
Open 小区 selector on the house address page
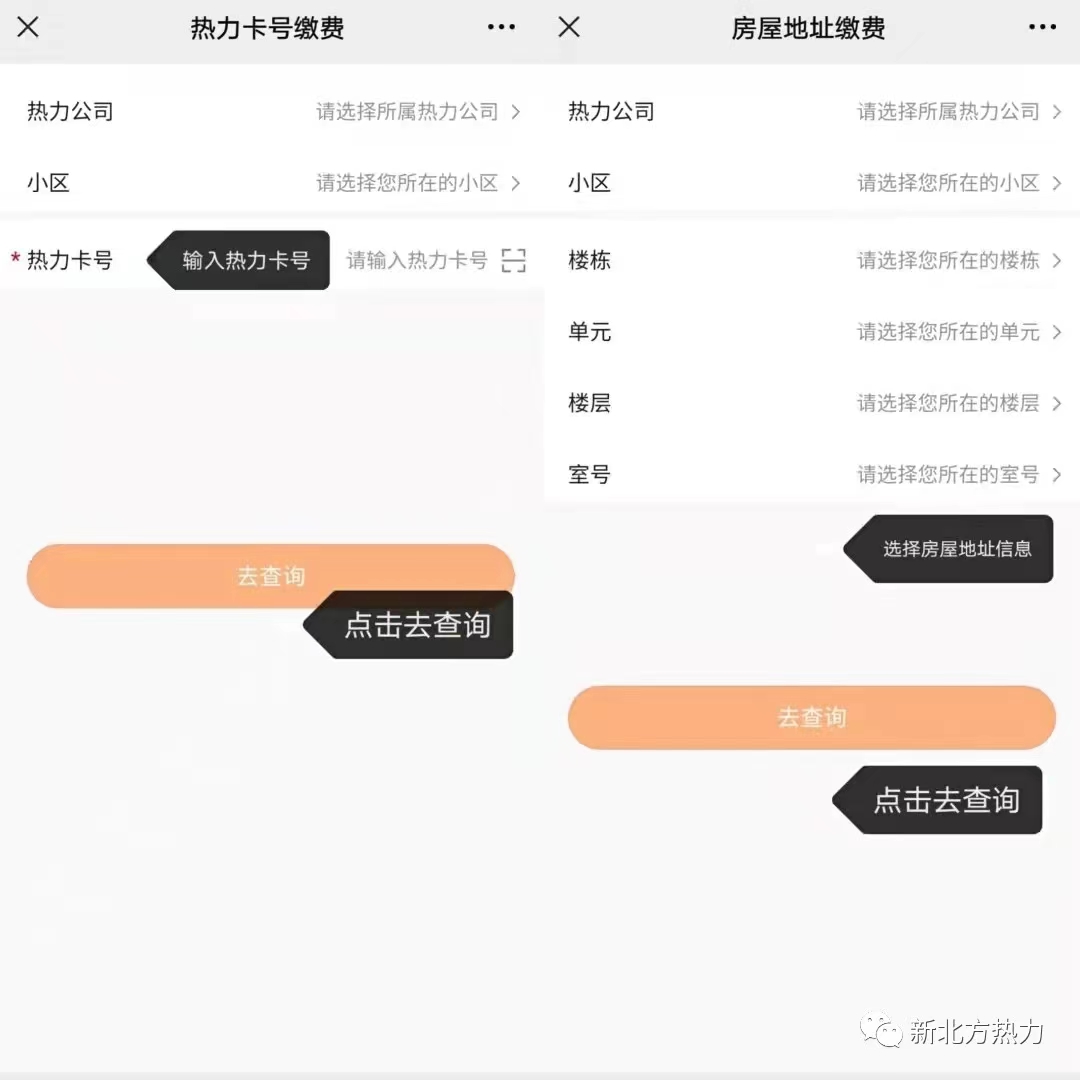coord(958,183)
